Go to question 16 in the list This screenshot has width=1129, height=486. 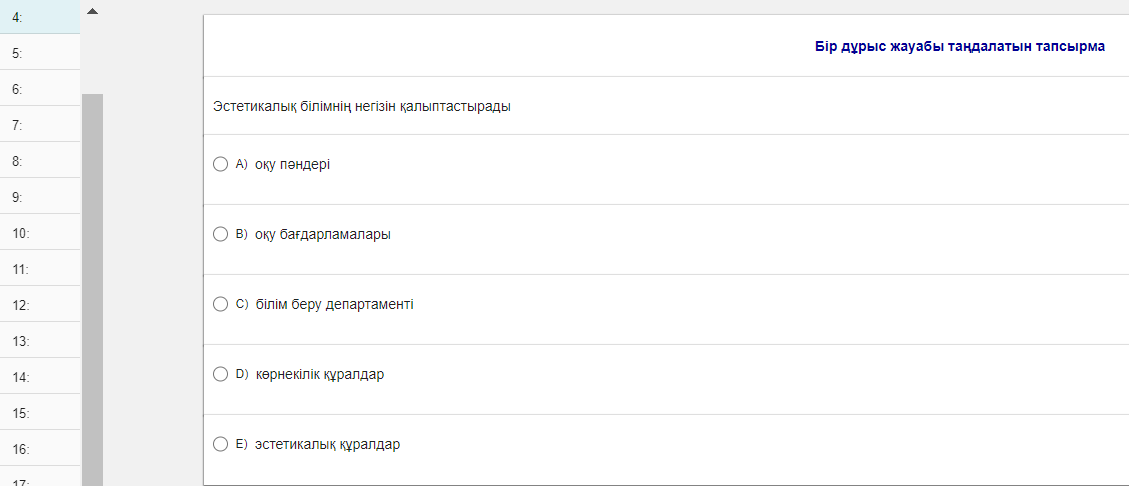tap(40, 449)
